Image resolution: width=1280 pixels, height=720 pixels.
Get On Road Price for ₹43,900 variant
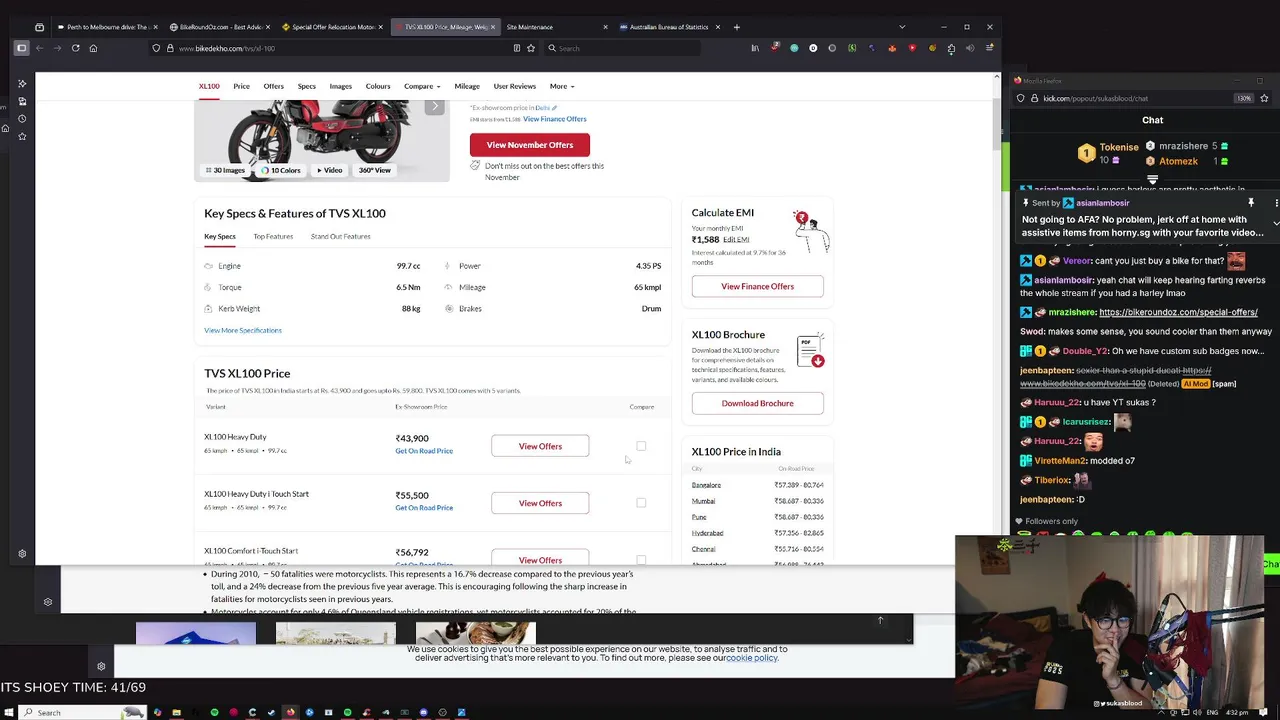(x=424, y=451)
